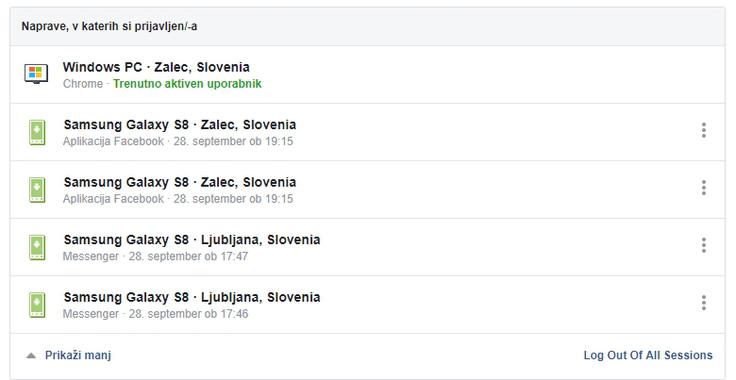Click Log Out Of All Sessions
Viewport: 736px width, 380px height.
[x=648, y=355]
